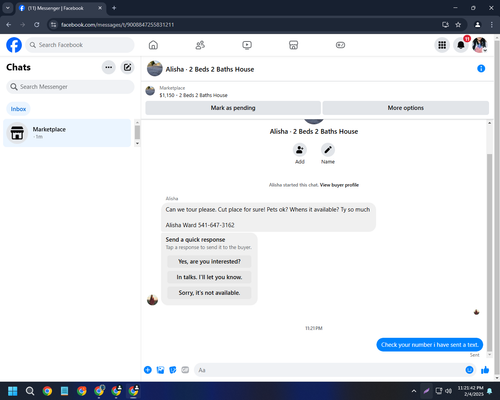Screen dimensions: 500x400
Task: Open Windows taskbar search
Action: [30, 391]
